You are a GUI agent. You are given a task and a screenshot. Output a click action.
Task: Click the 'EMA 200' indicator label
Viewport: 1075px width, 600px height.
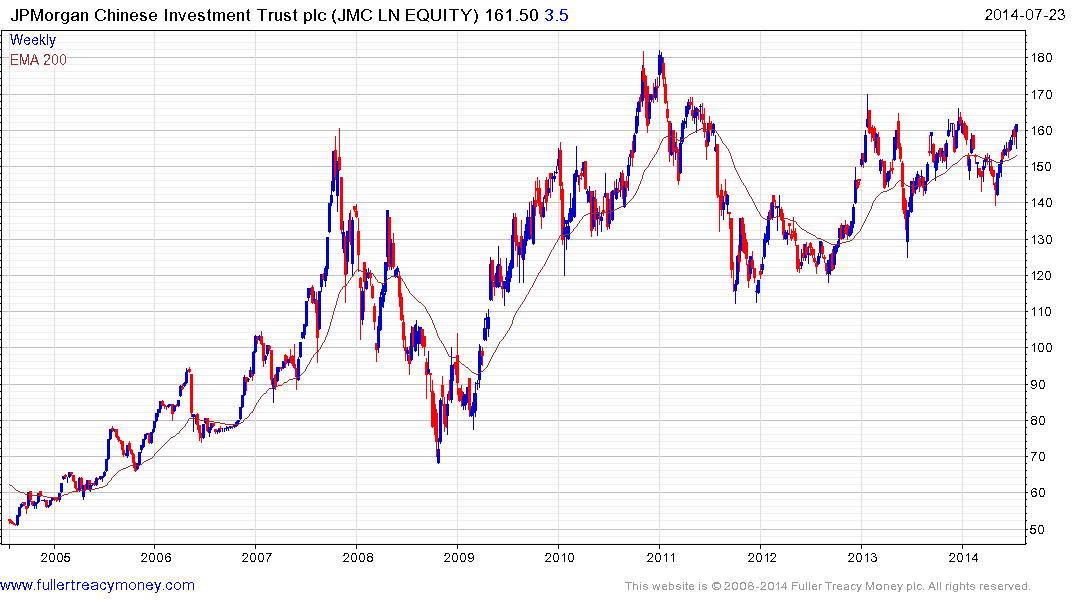click(38, 60)
